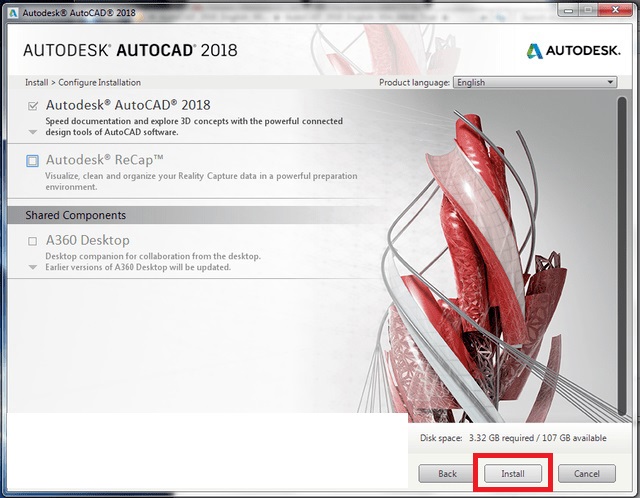The height and width of the screenshot is (498, 640).
Task: Click the AutoCAD title bar app icon
Action: pyautogui.click(x=13, y=13)
